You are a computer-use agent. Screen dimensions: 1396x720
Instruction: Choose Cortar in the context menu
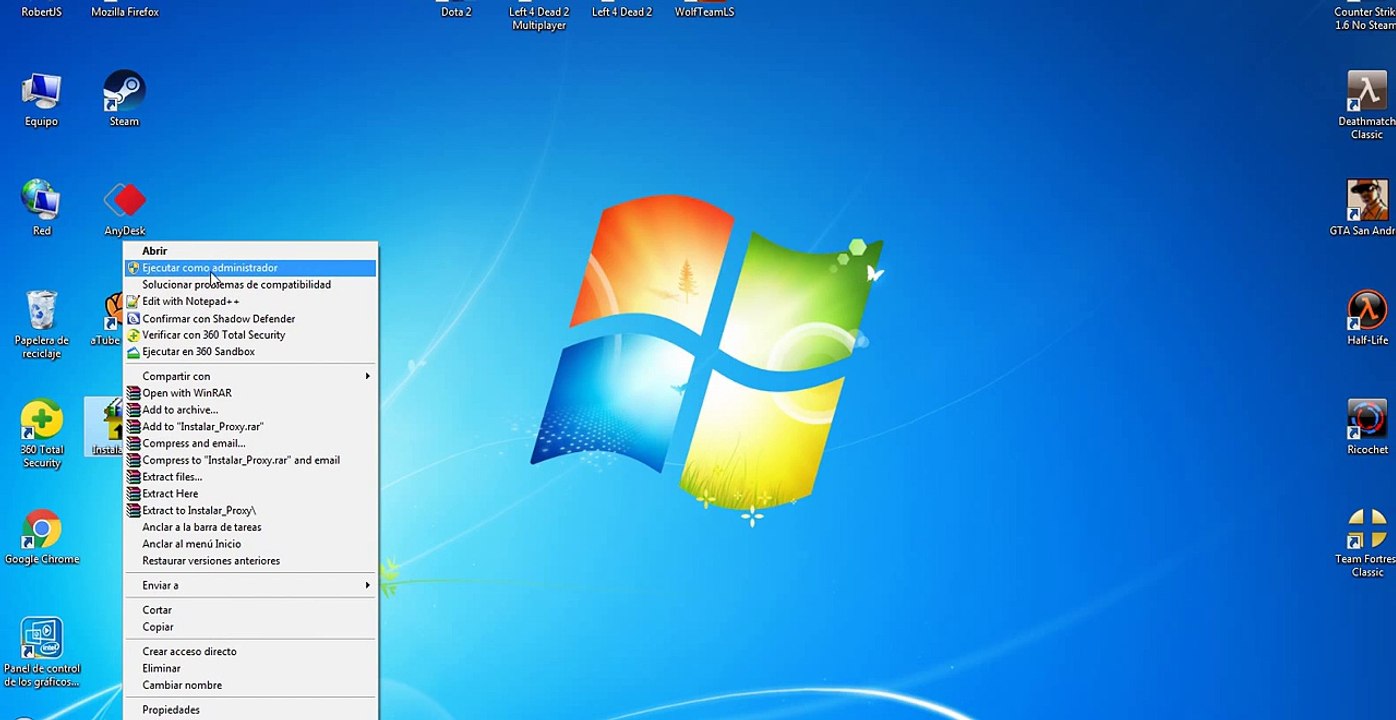pyautogui.click(x=250, y=610)
